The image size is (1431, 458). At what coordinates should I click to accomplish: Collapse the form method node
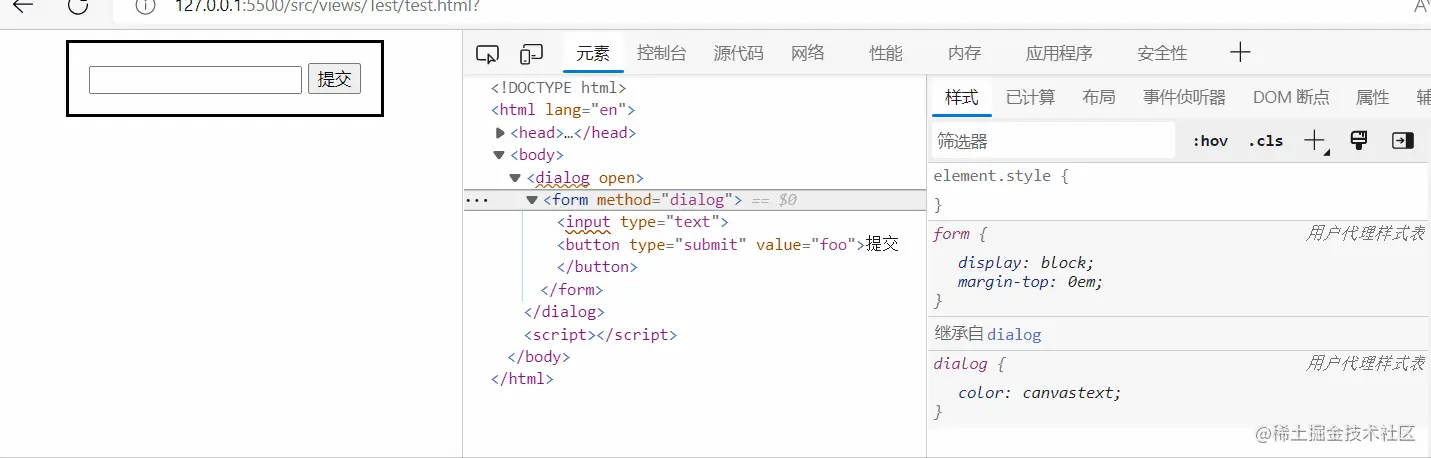pos(532,200)
